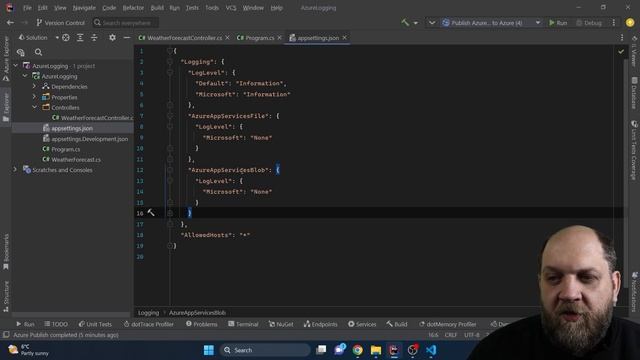Hide the solution explorer panel
This screenshot has width=640, height=360.
(127, 38)
